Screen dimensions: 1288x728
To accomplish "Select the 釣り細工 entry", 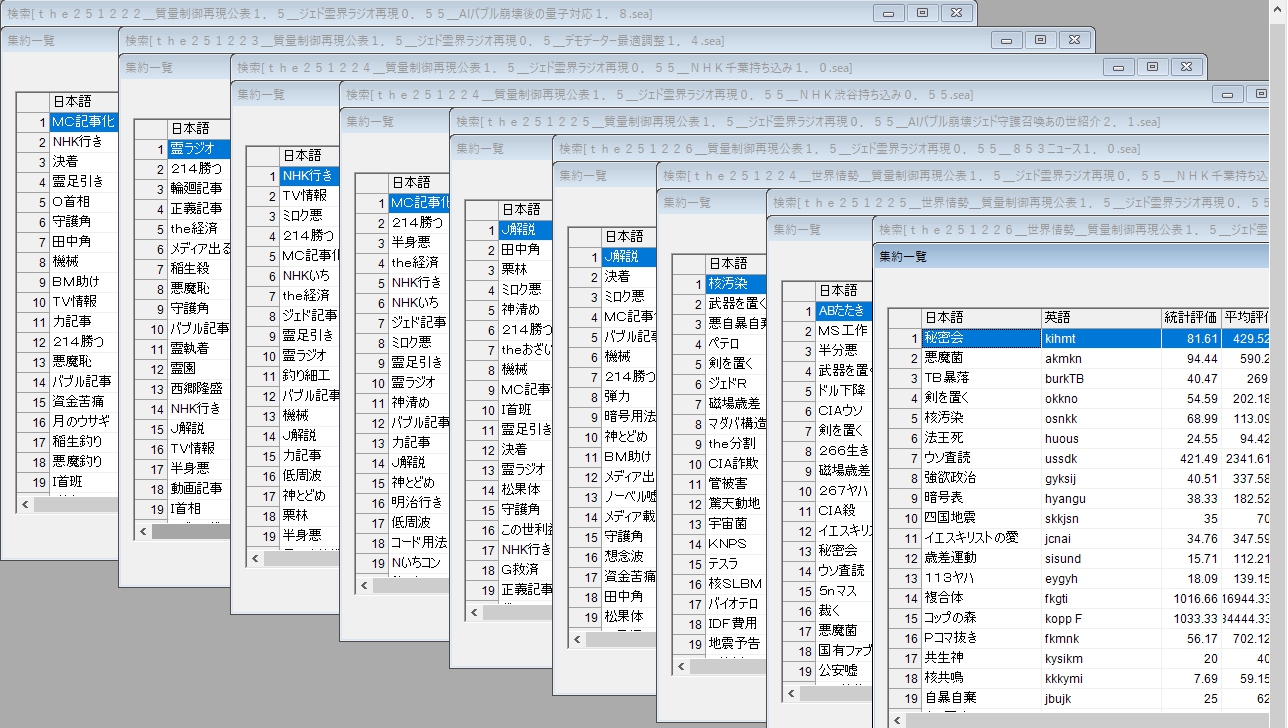I will (x=306, y=375).
